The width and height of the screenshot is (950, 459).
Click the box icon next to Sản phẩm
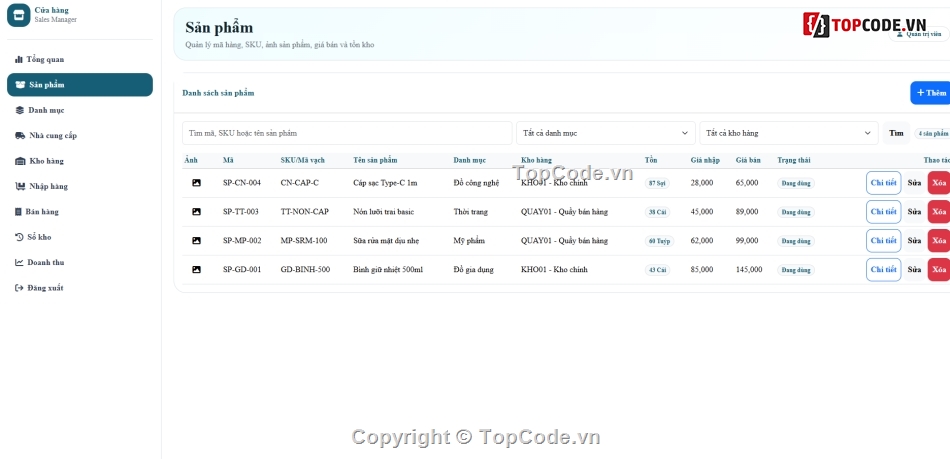point(20,85)
